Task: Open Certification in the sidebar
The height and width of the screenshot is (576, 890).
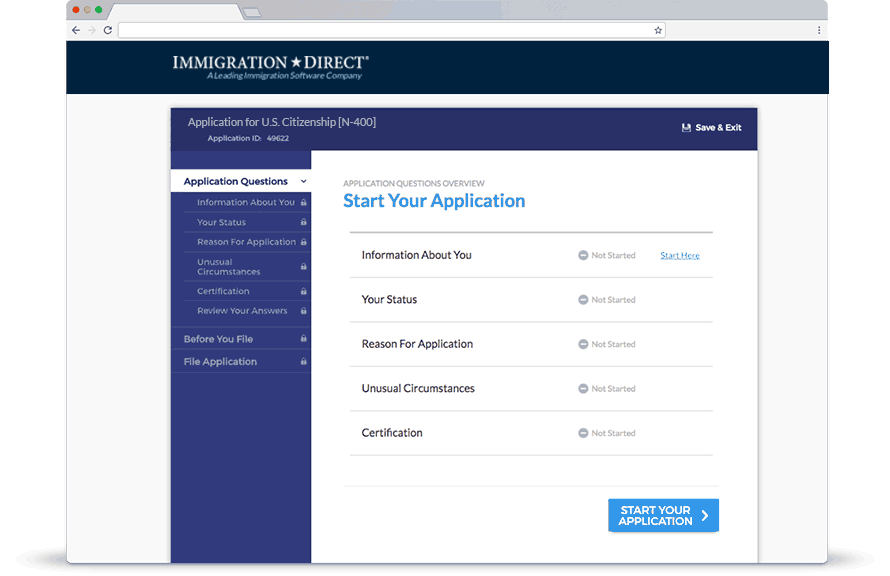Action: (x=223, y=291)
